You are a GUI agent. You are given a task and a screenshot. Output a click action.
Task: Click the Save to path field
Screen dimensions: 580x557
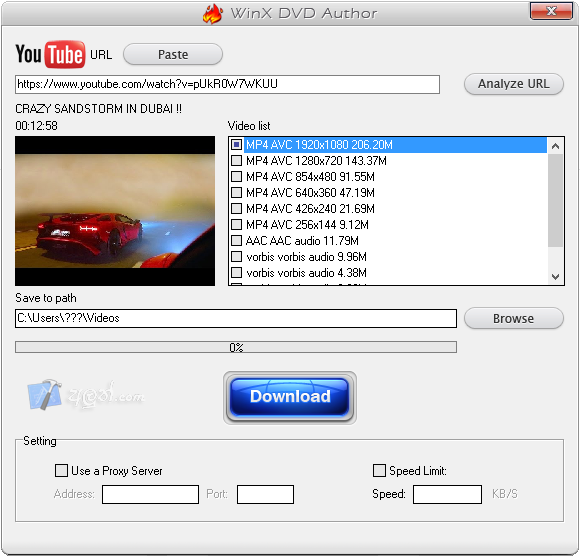tap(236, 318)
